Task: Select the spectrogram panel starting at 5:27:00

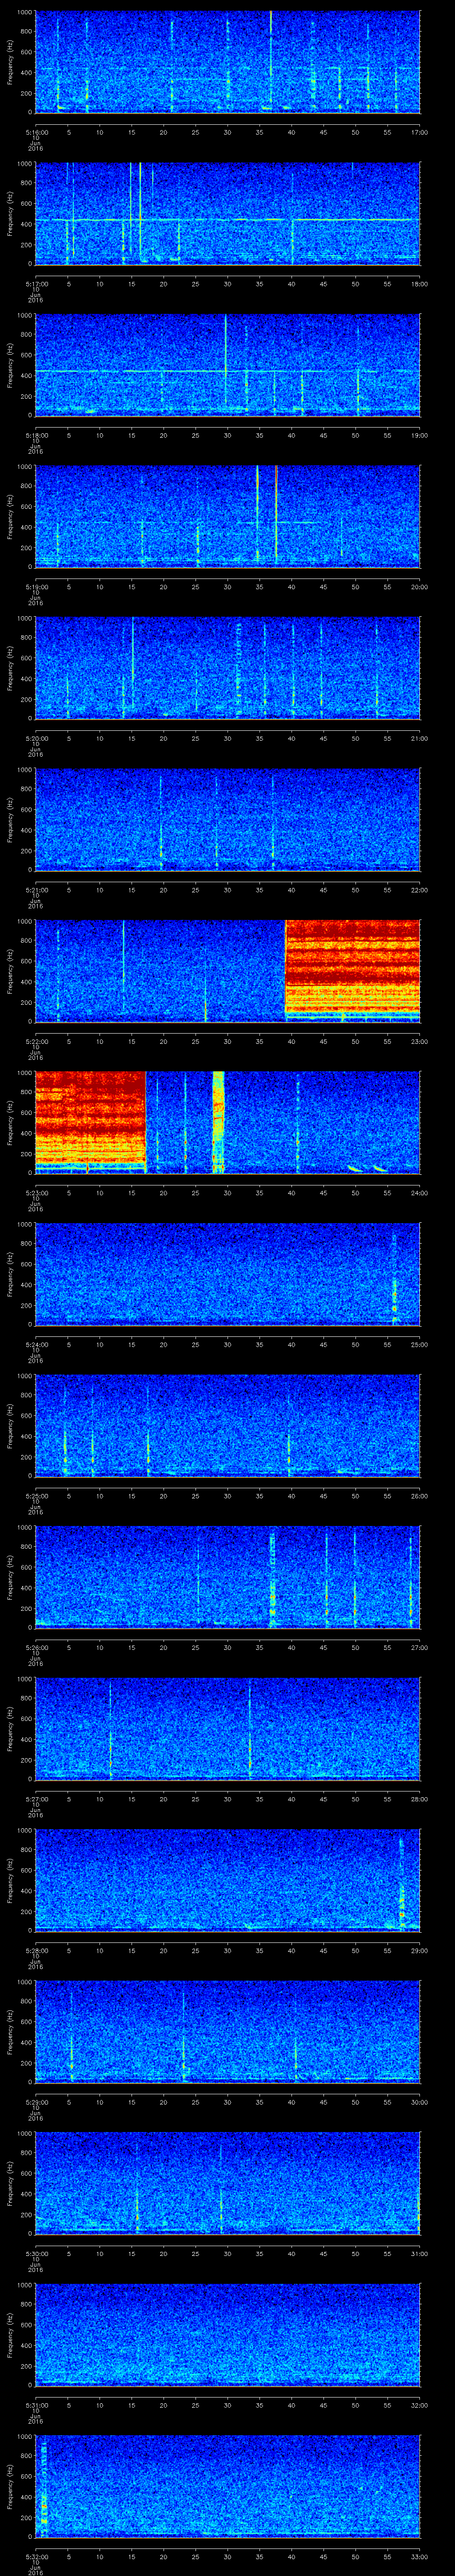Action: click(x=228, y=1728)
